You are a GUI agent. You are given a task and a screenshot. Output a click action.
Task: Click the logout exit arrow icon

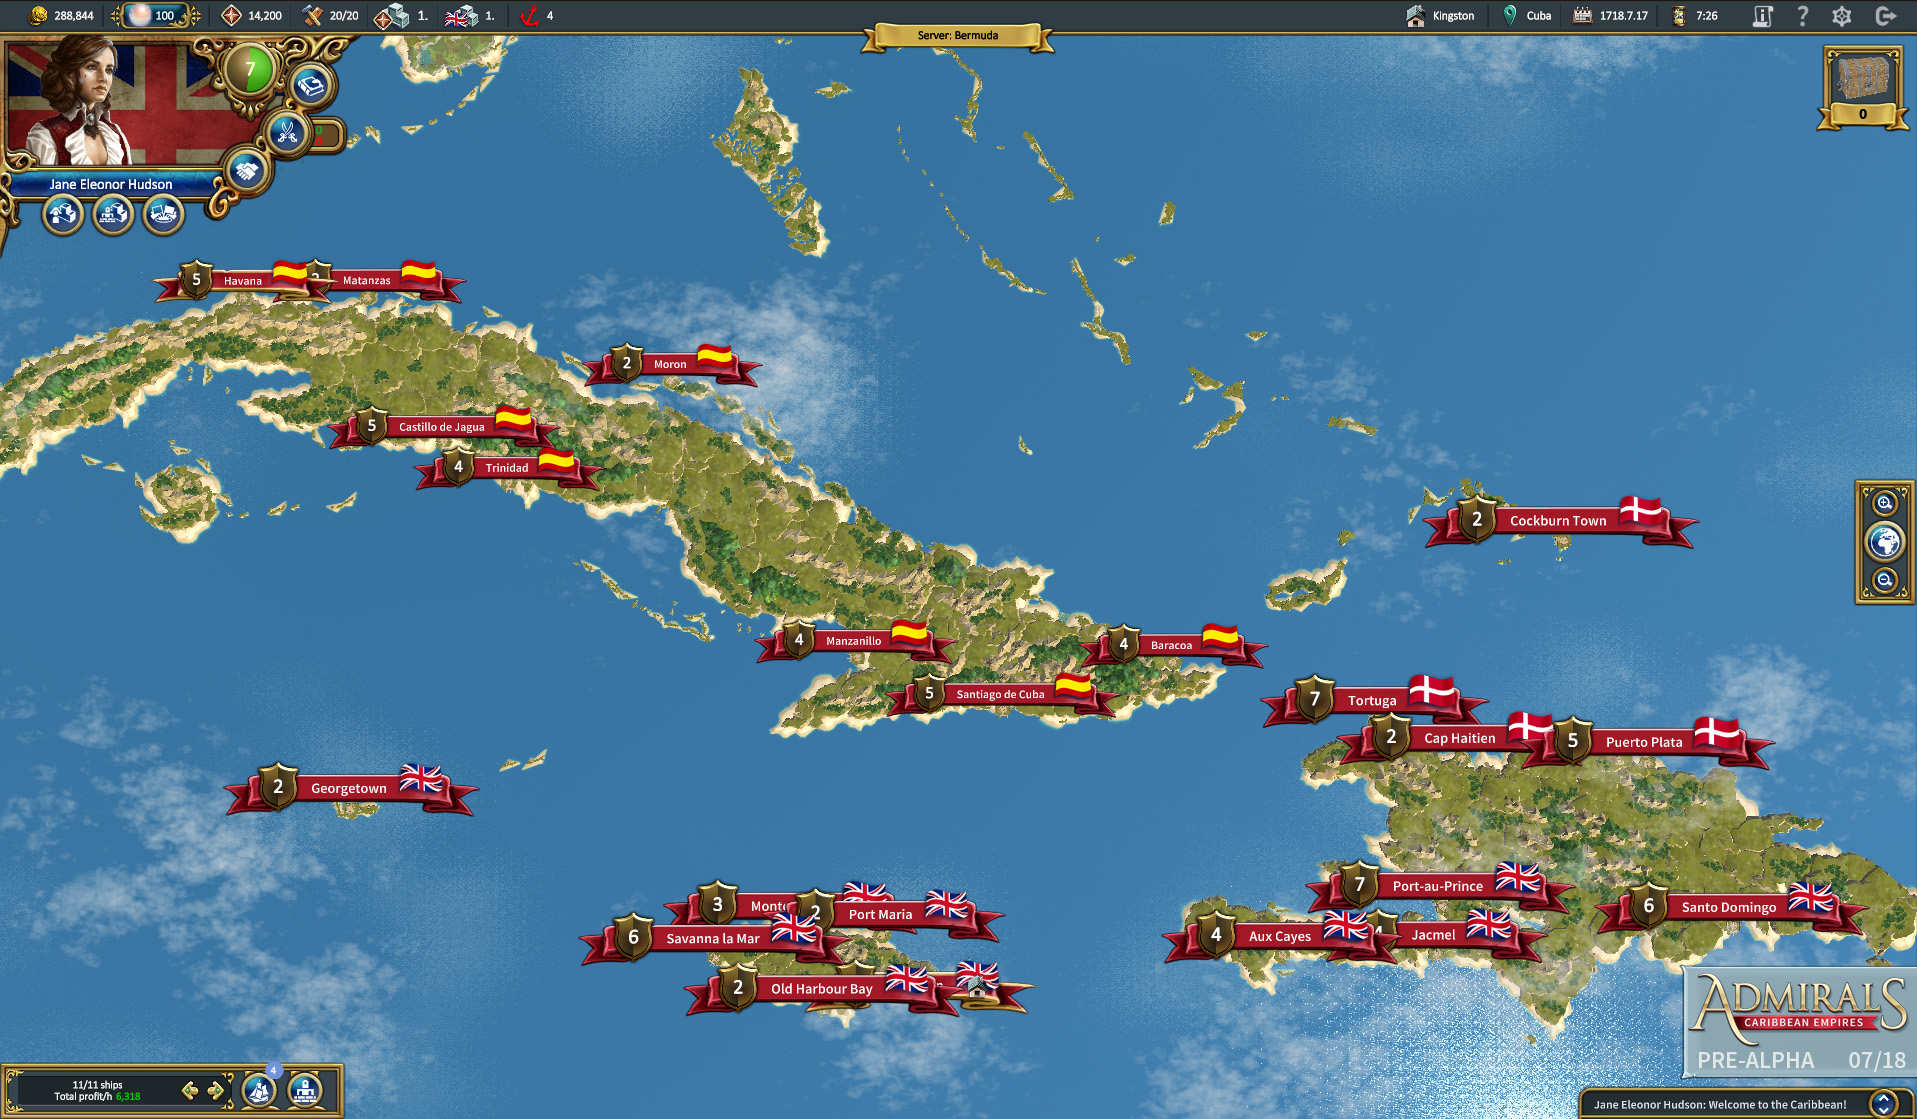1886,15
